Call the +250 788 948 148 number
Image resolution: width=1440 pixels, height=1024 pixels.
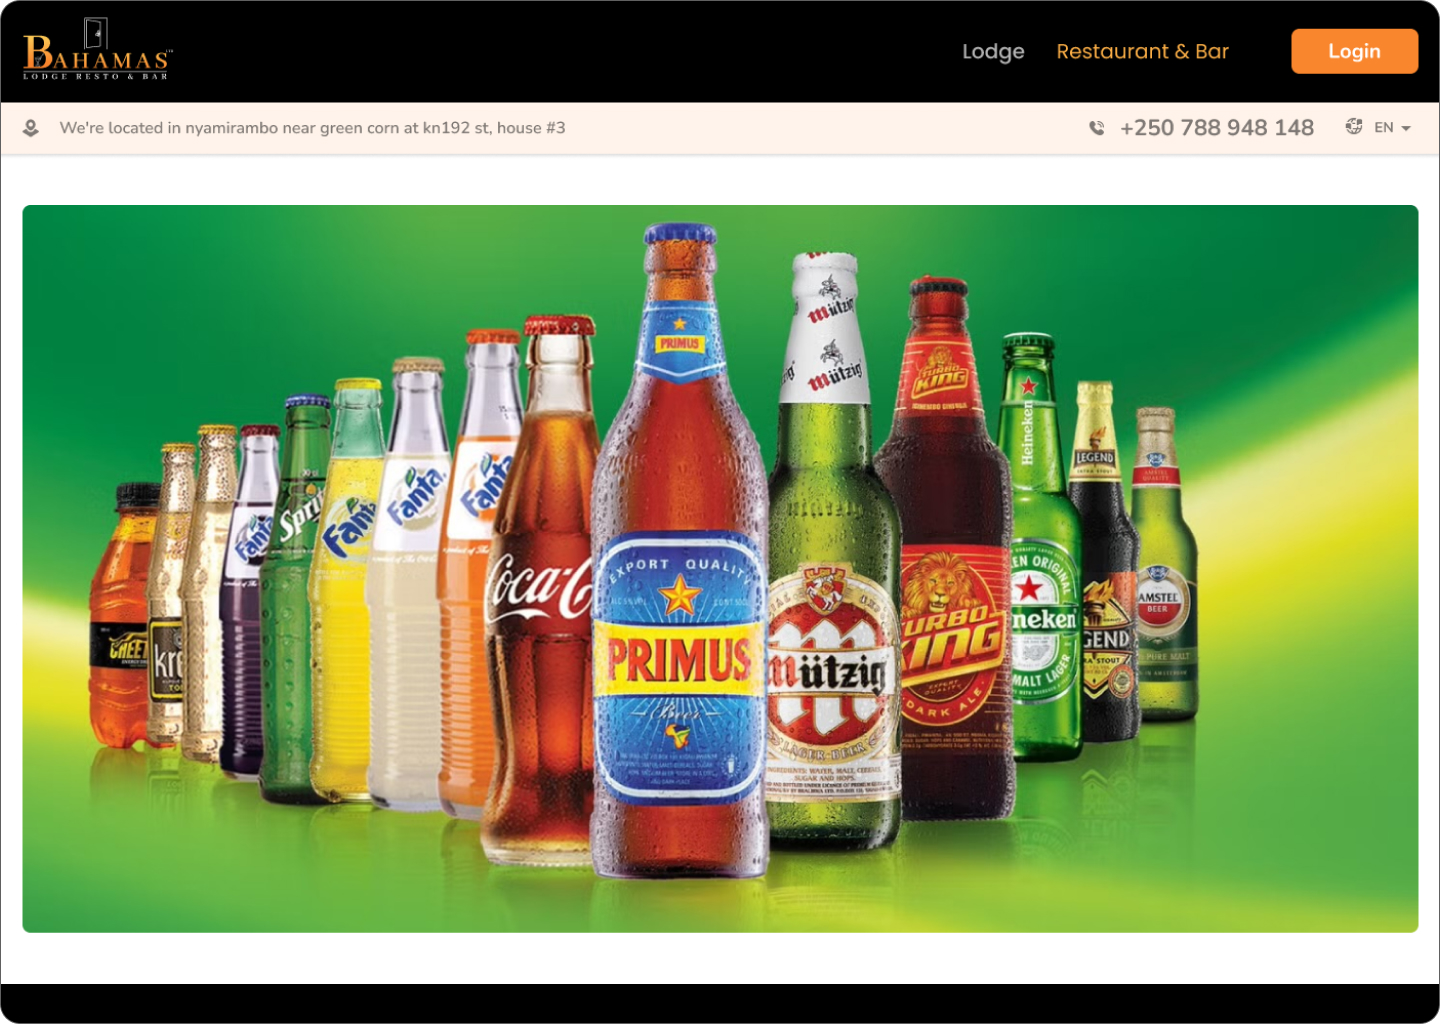click(1216, 128)
